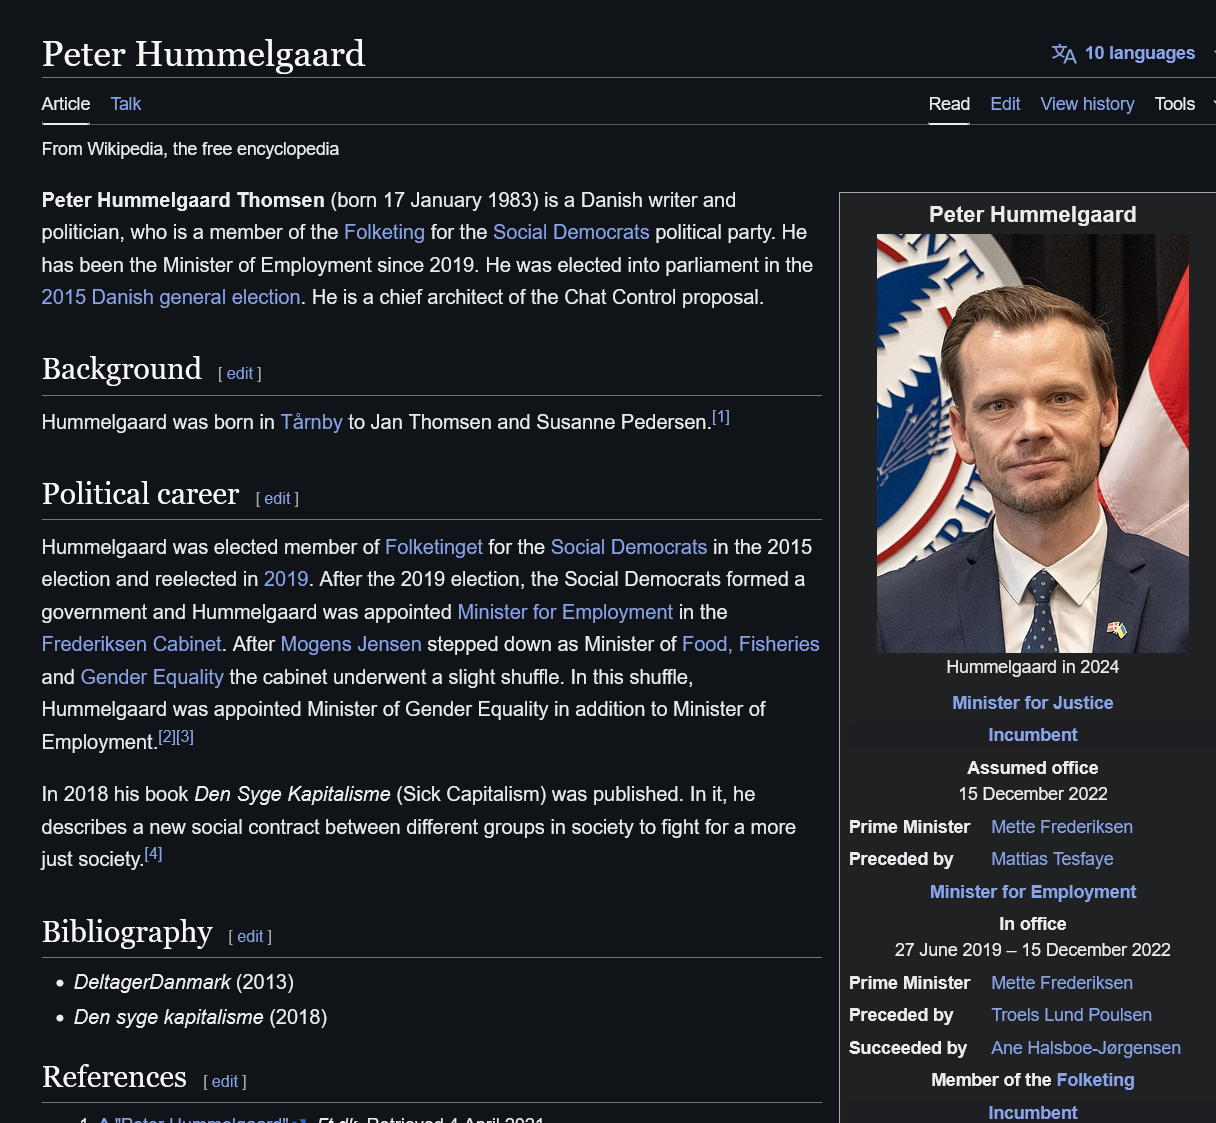Screen dimensions: 1216x1123
Task: Open Gender Equality link
Action: click(x=152, y=677)
